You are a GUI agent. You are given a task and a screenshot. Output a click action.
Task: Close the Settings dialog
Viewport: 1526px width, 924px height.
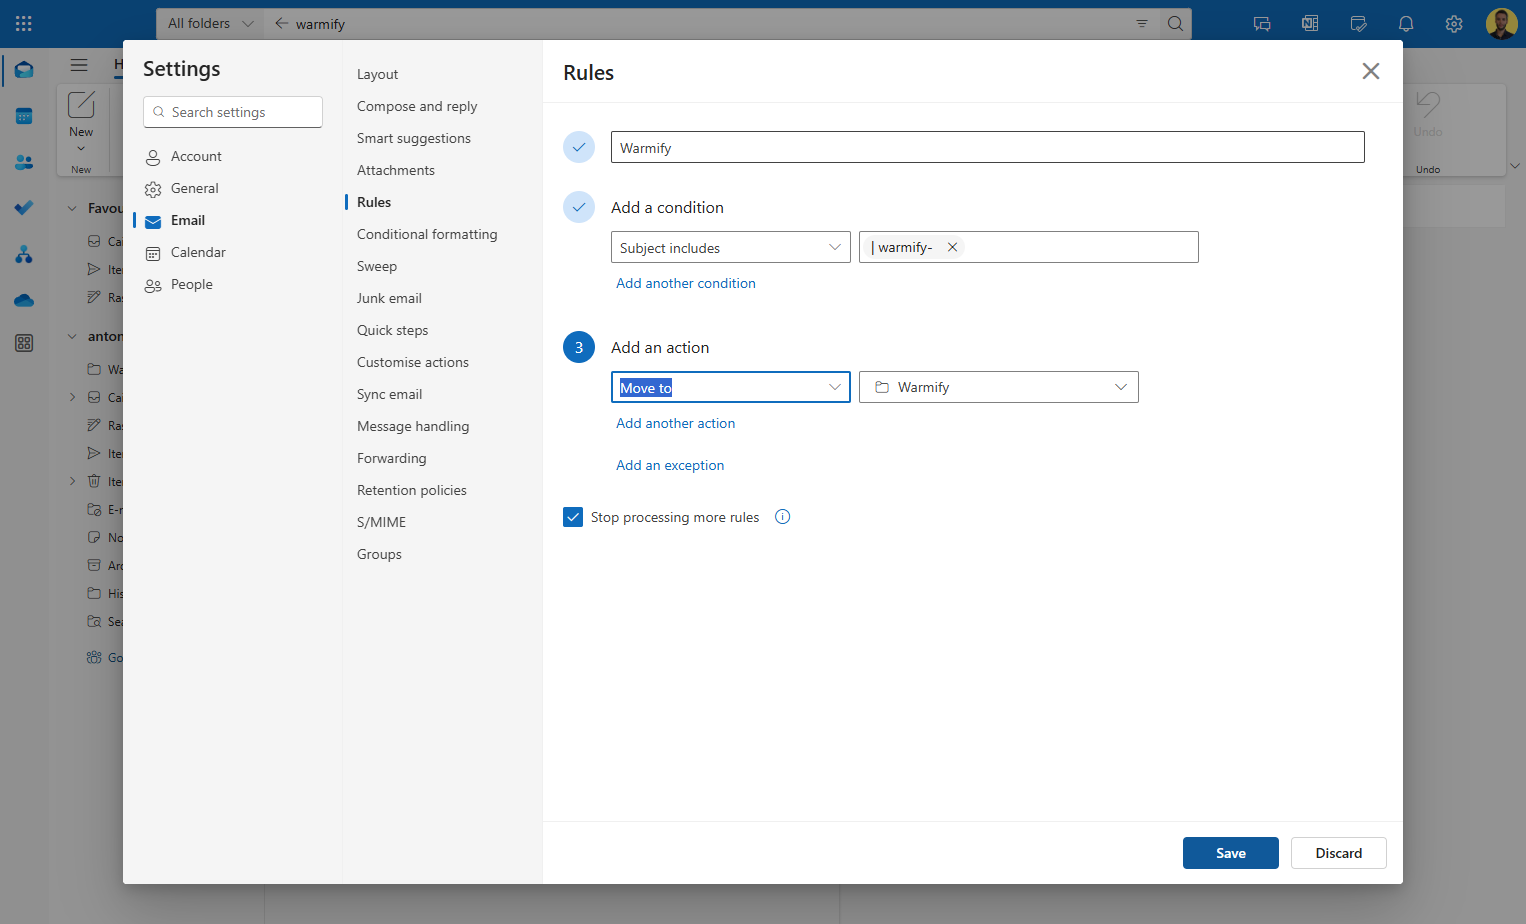1371,71
